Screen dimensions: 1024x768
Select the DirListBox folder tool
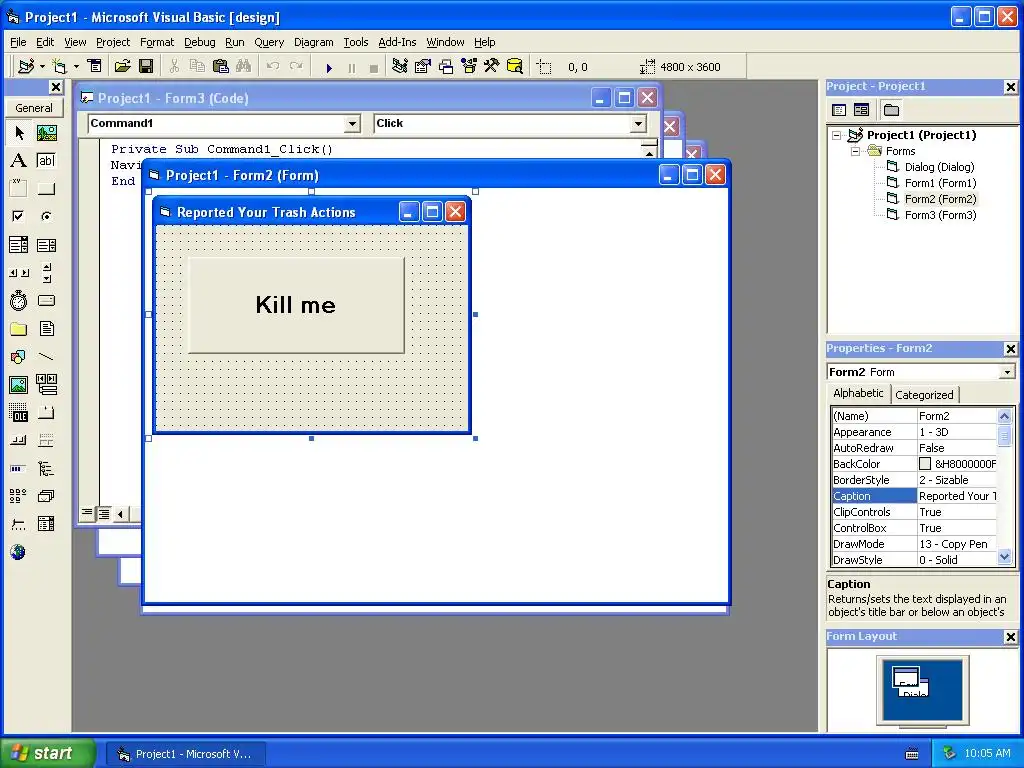19,328
